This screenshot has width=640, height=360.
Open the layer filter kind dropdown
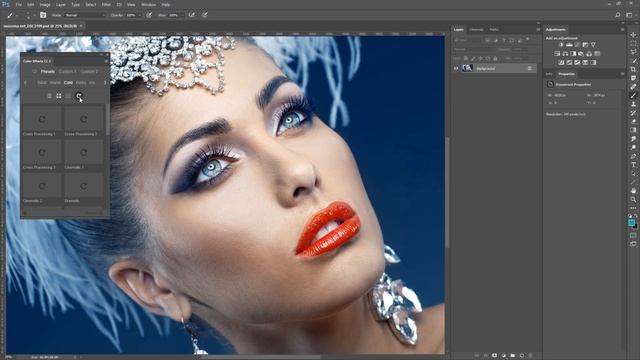point(468,40)
